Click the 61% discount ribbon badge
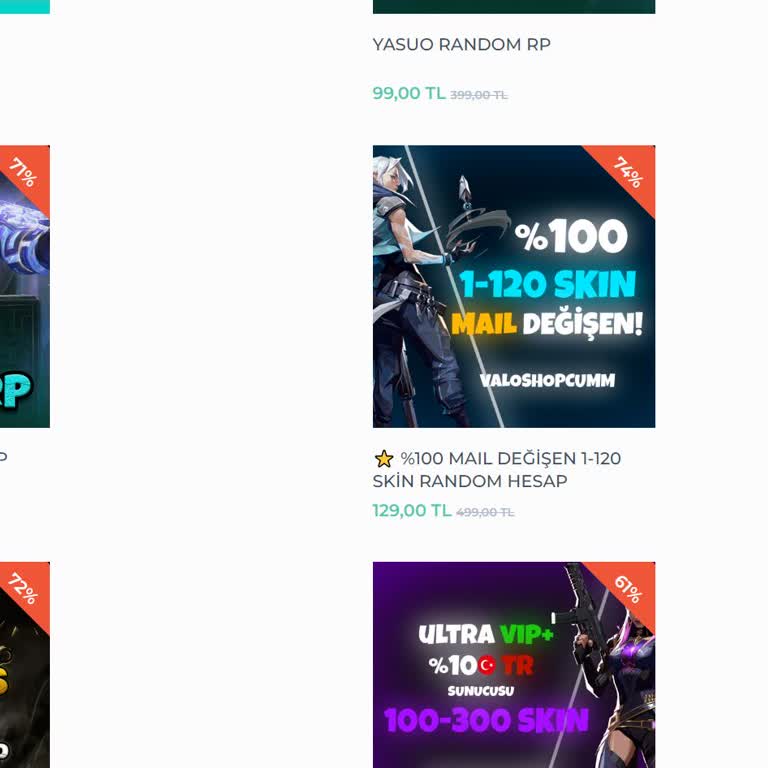The width and height of the screenshot is (768, 768). (629, 588)
